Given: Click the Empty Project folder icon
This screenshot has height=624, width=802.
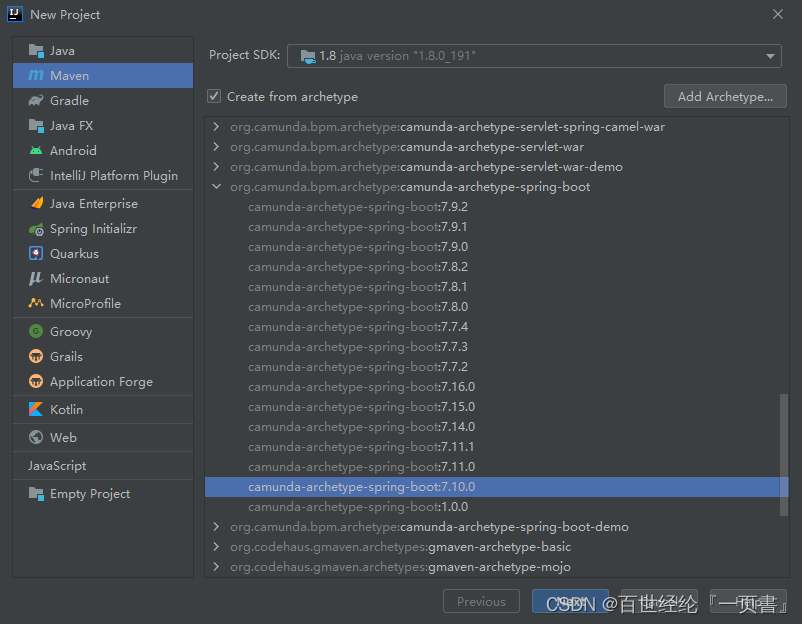Looking at the screenshot, I should tap(36, 494).
